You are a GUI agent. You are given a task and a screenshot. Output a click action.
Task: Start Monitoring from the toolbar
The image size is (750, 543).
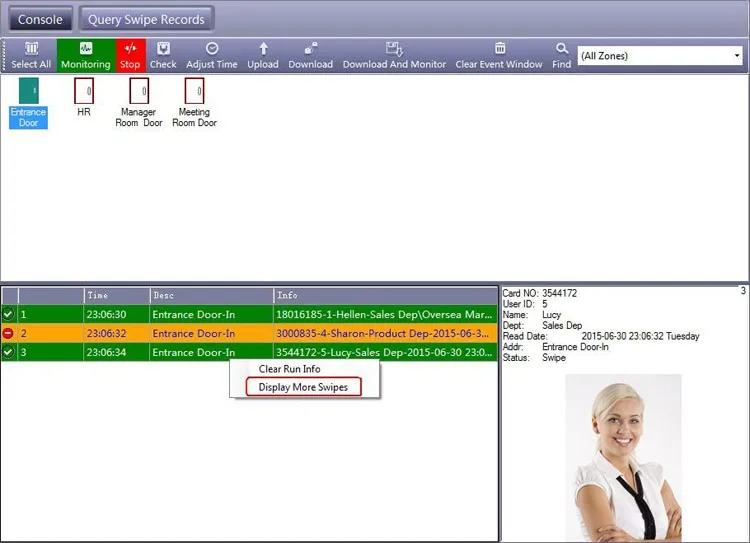(x=86, y=55)
